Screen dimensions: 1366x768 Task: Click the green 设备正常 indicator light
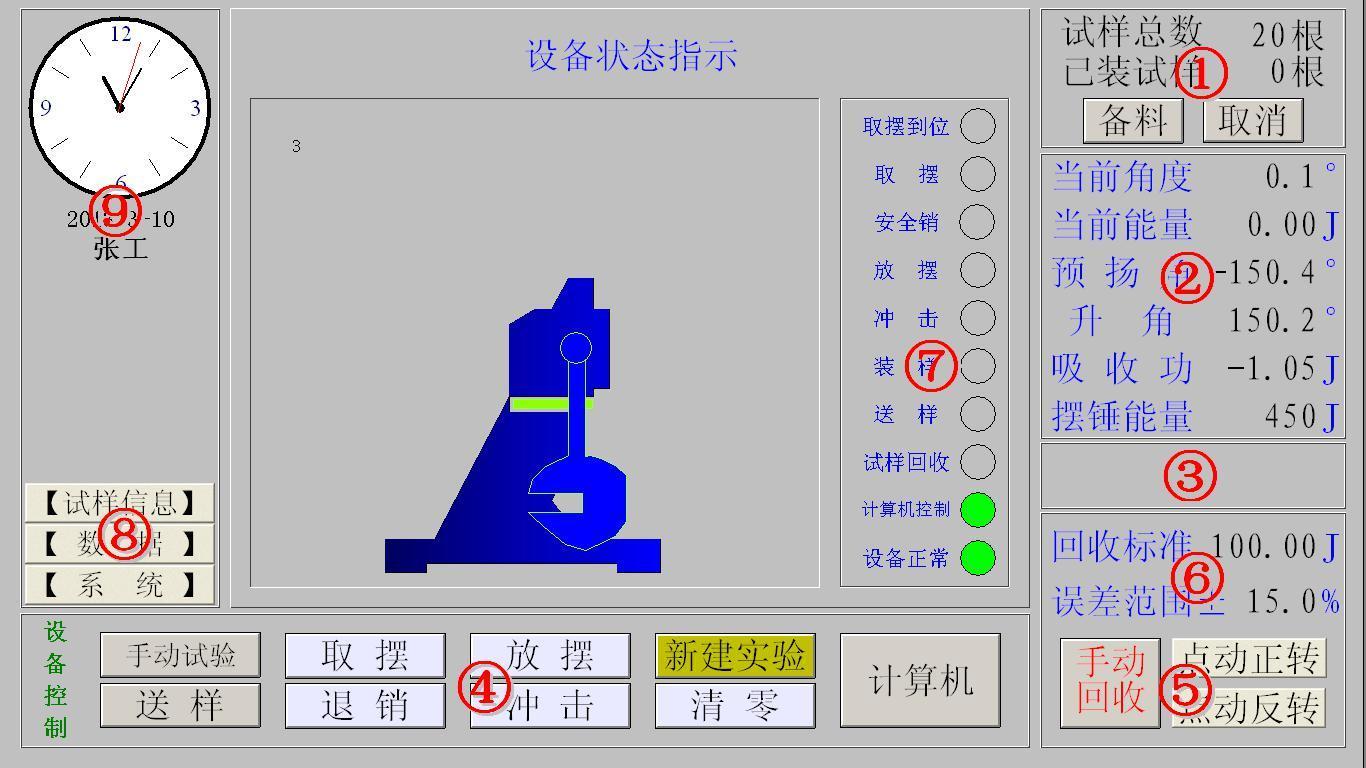pos(977,558)
